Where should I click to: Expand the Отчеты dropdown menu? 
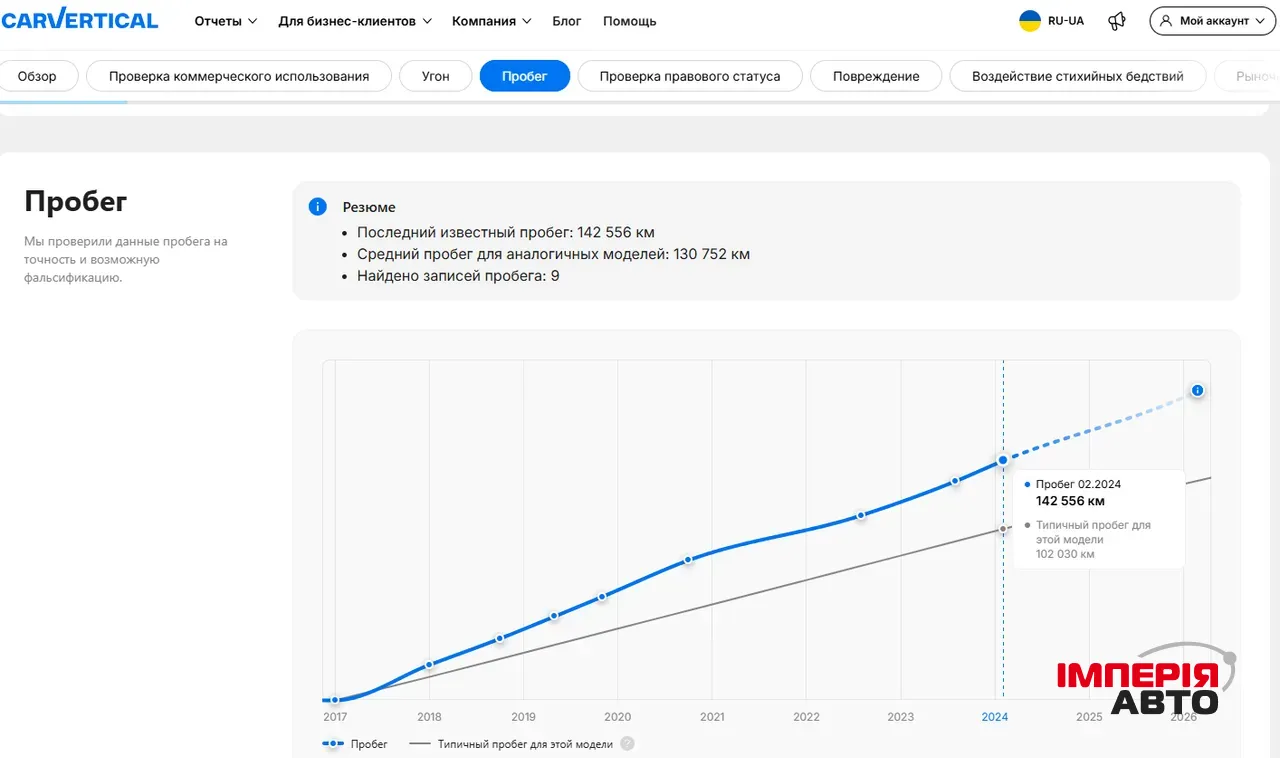225,21
